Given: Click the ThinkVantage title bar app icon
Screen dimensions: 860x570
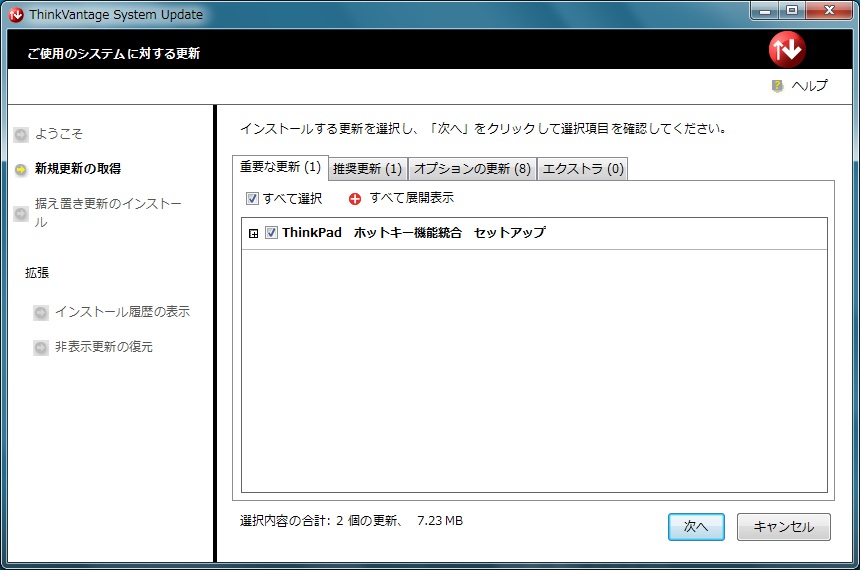Looking at the screenshot, I should [x=16, y=15].
